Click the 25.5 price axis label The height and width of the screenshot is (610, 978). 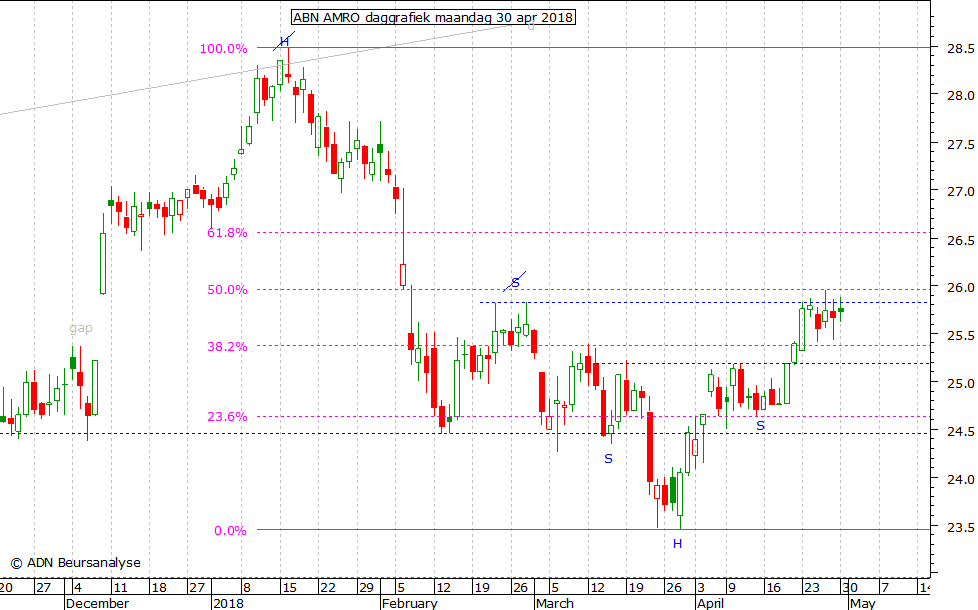click(x=961, y=336)
